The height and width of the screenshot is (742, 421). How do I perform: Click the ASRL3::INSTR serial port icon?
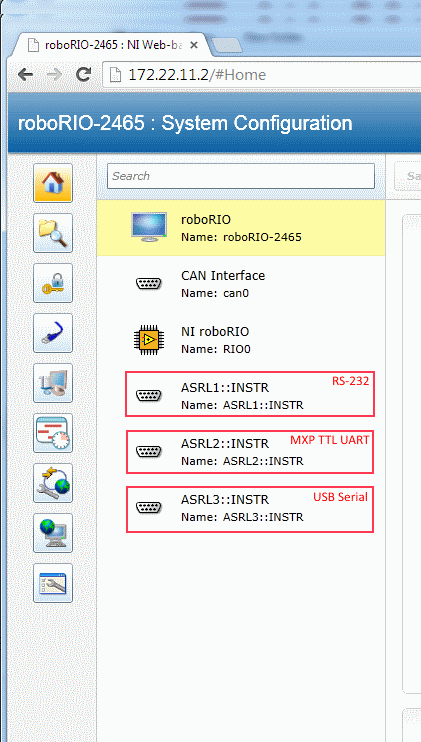pyautogui.click(x=149, y=508)
